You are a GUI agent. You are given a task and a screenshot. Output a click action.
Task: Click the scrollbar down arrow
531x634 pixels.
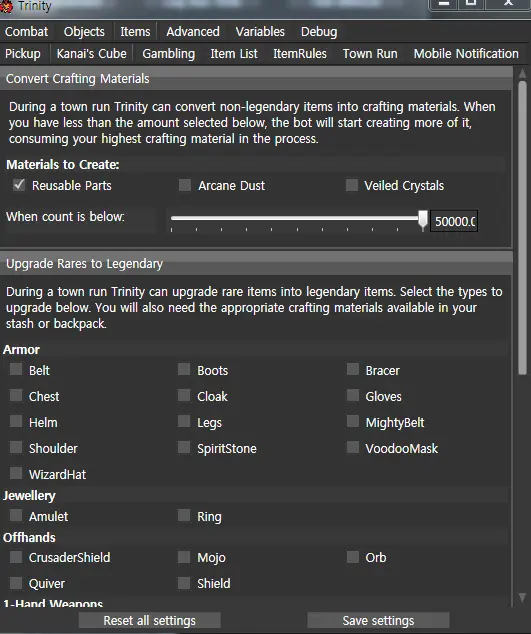click(522, 597)
